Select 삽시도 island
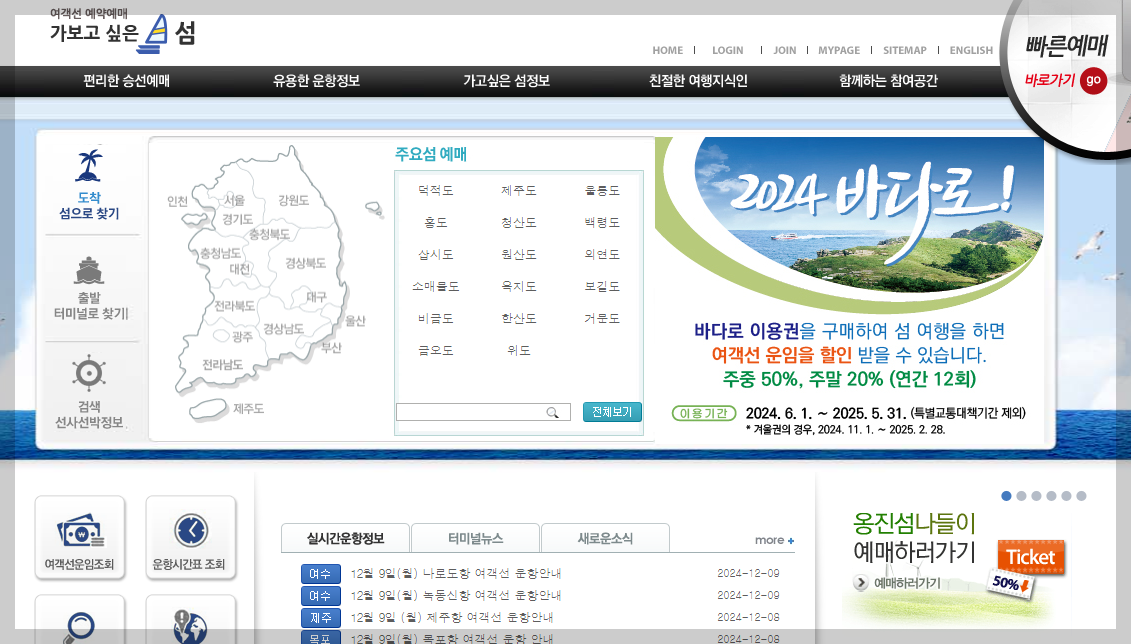This screenshot has width=1131, height=644. click(x=436, y=255)
